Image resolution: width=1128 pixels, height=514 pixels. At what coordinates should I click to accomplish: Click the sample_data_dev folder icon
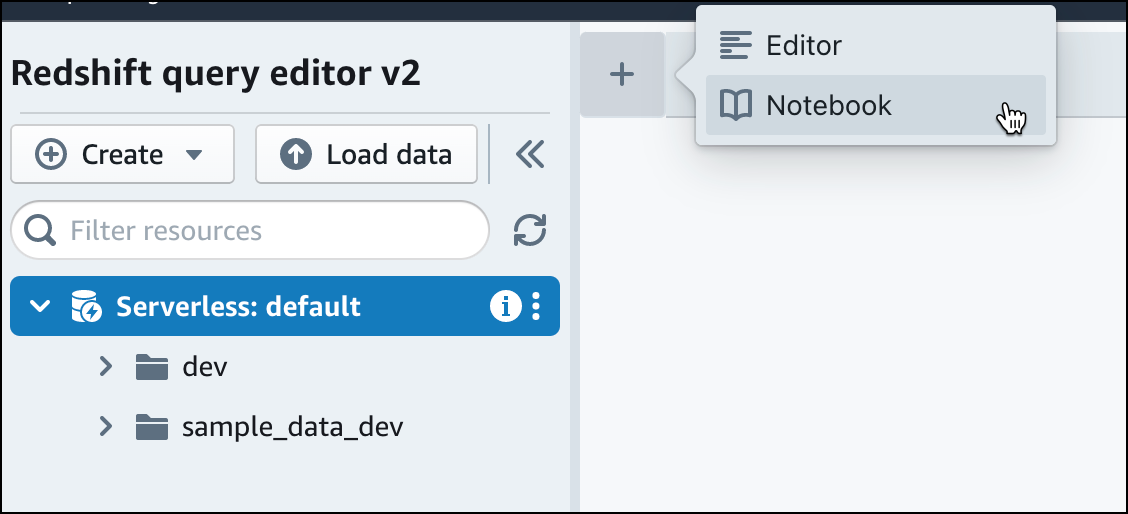(151, 428)
